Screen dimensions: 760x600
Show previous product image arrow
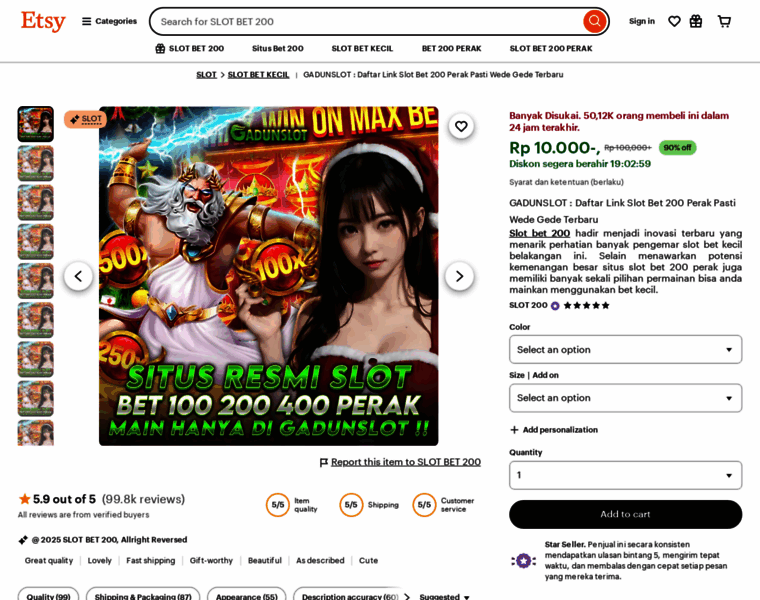point(78,276)
